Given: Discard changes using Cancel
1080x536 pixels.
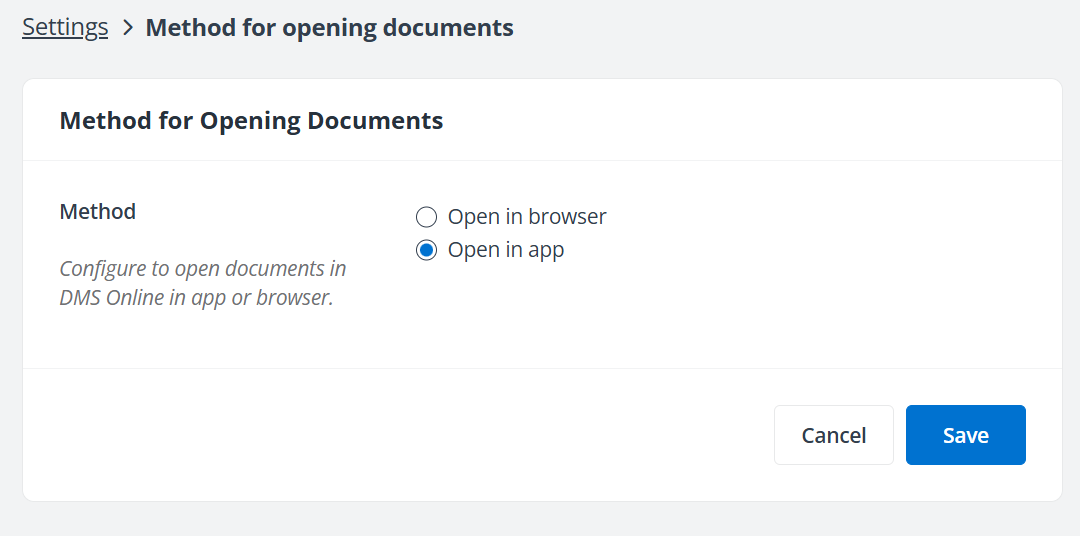Looking at the screenshot, I should coord(833,435).
